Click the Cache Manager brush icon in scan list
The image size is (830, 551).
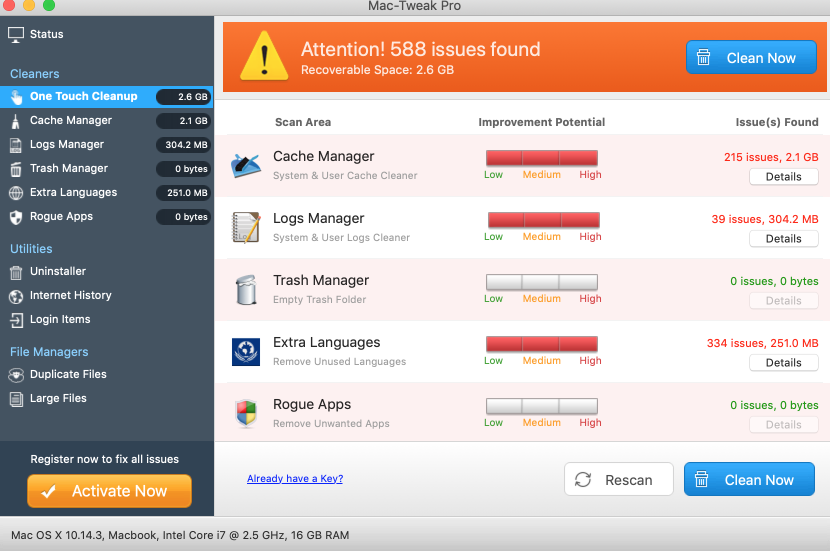(x=245, y=165)
